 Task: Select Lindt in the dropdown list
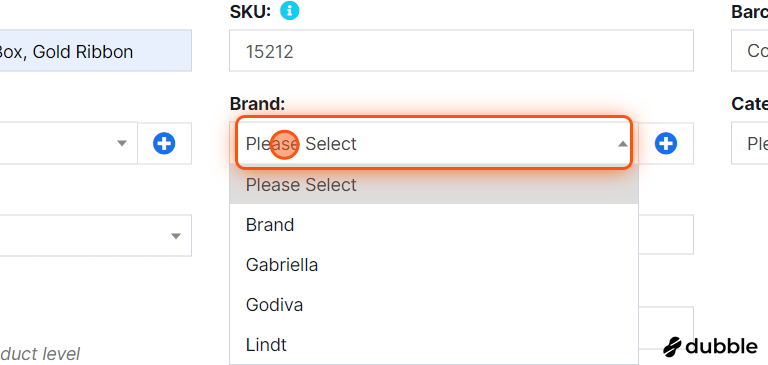point(434,345)
